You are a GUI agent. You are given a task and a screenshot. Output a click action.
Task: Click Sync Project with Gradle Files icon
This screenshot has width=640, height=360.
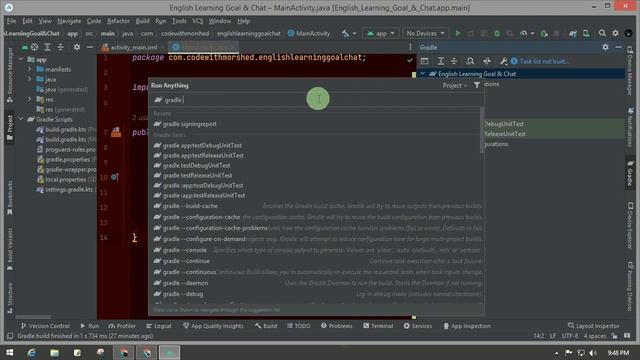point(573,33)
